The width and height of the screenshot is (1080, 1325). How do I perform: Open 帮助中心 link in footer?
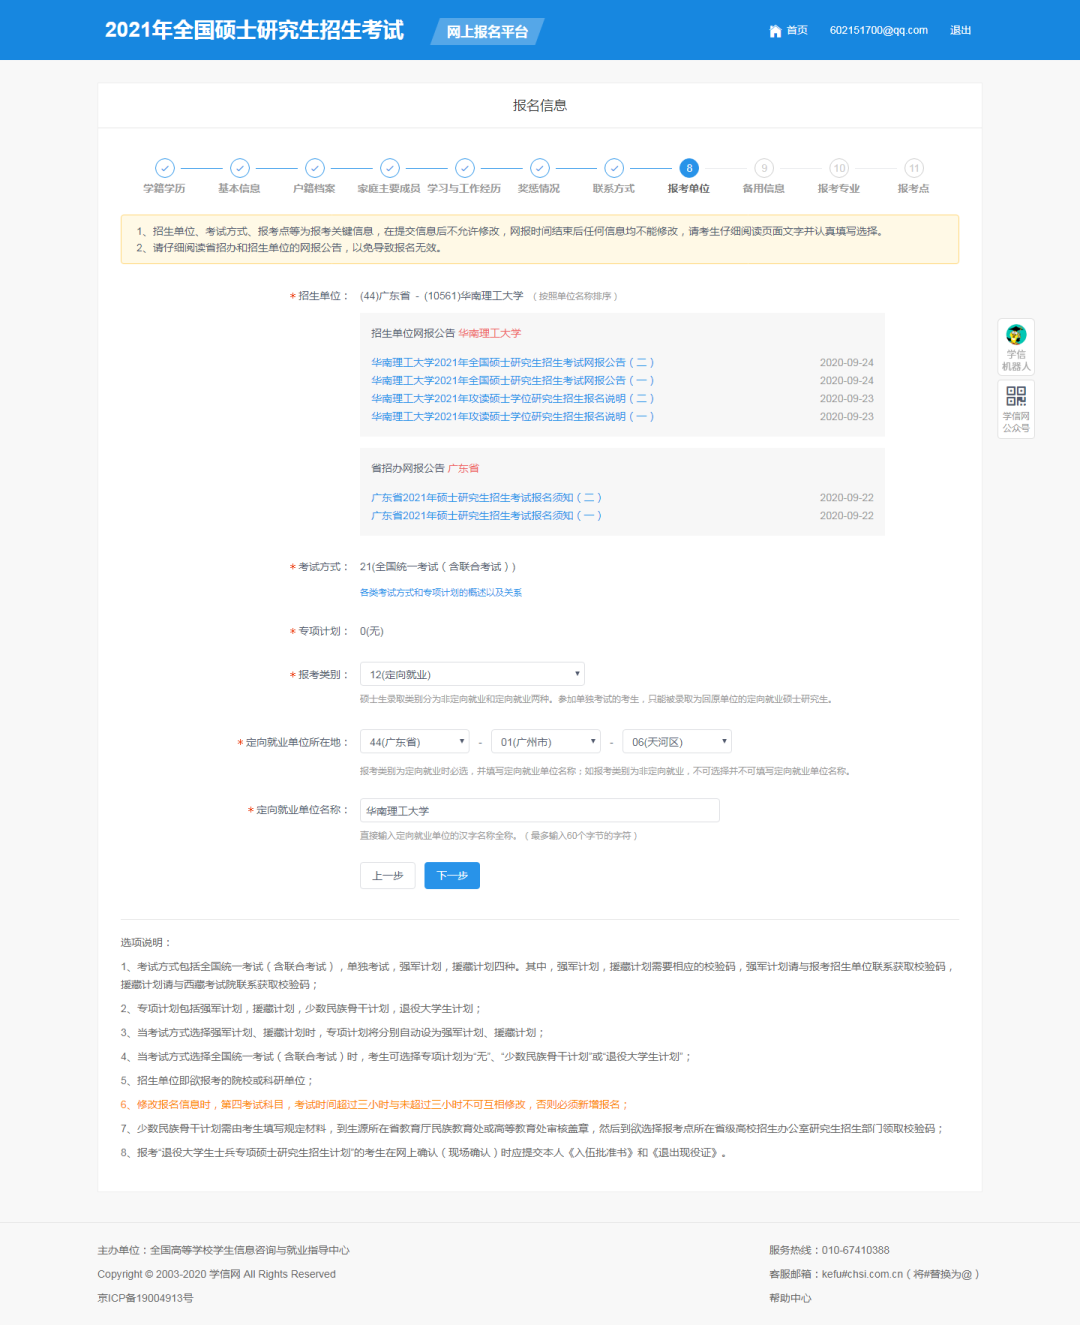point(790,1298)
